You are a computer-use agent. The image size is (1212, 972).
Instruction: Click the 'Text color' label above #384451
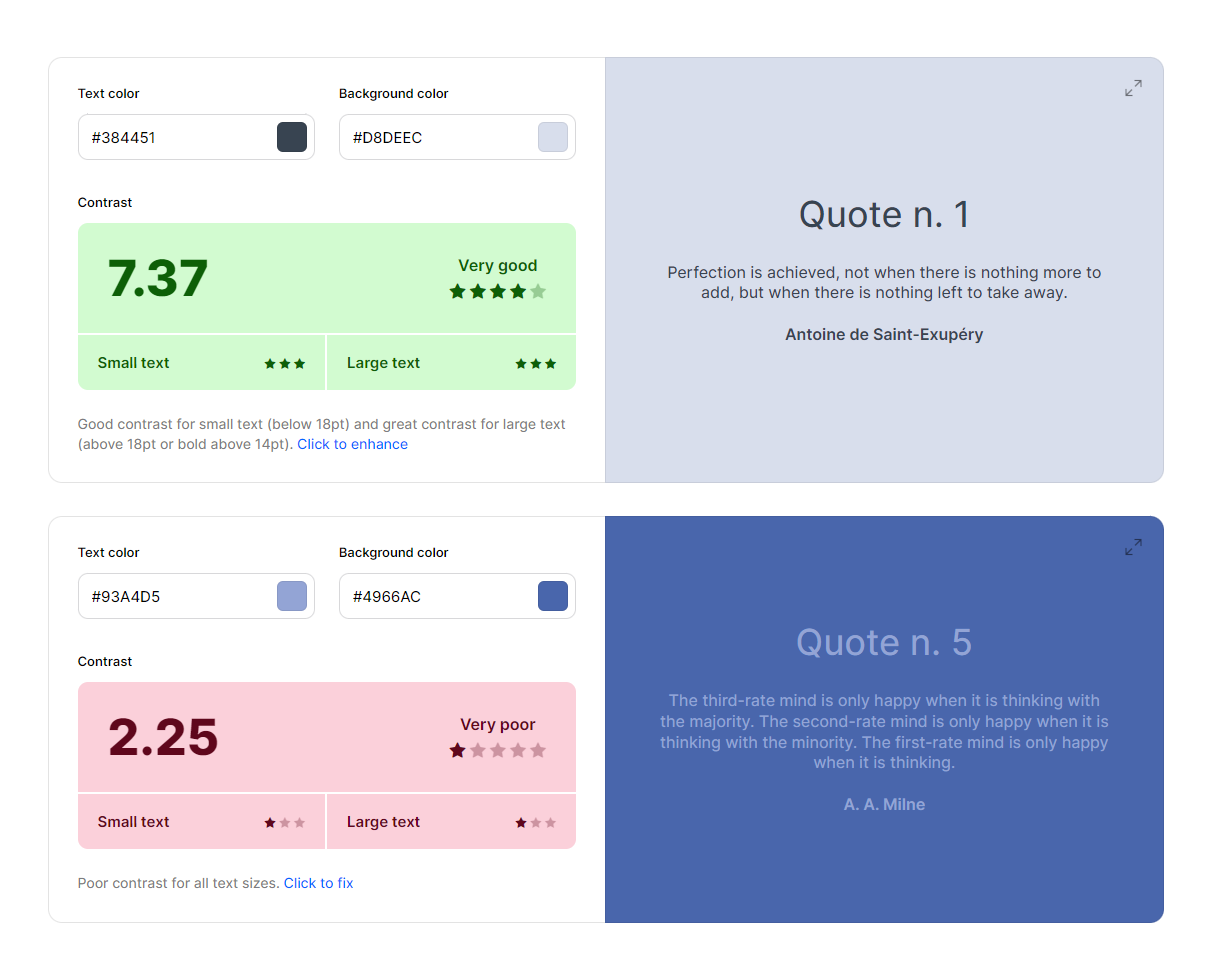pyautogui.click(x=109, y=93)
